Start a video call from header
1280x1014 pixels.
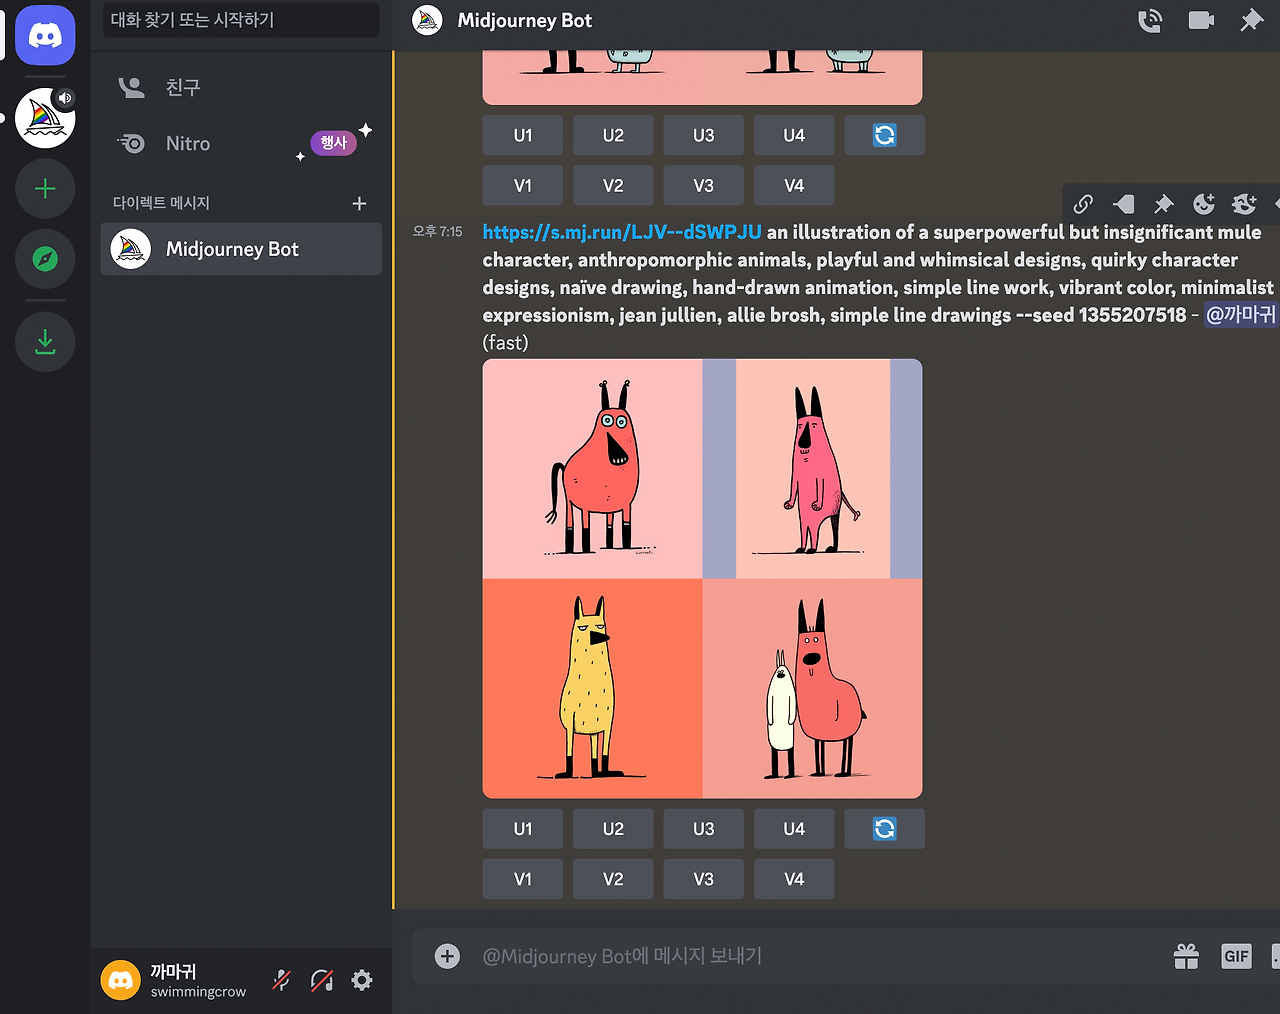coord(1201,21)
